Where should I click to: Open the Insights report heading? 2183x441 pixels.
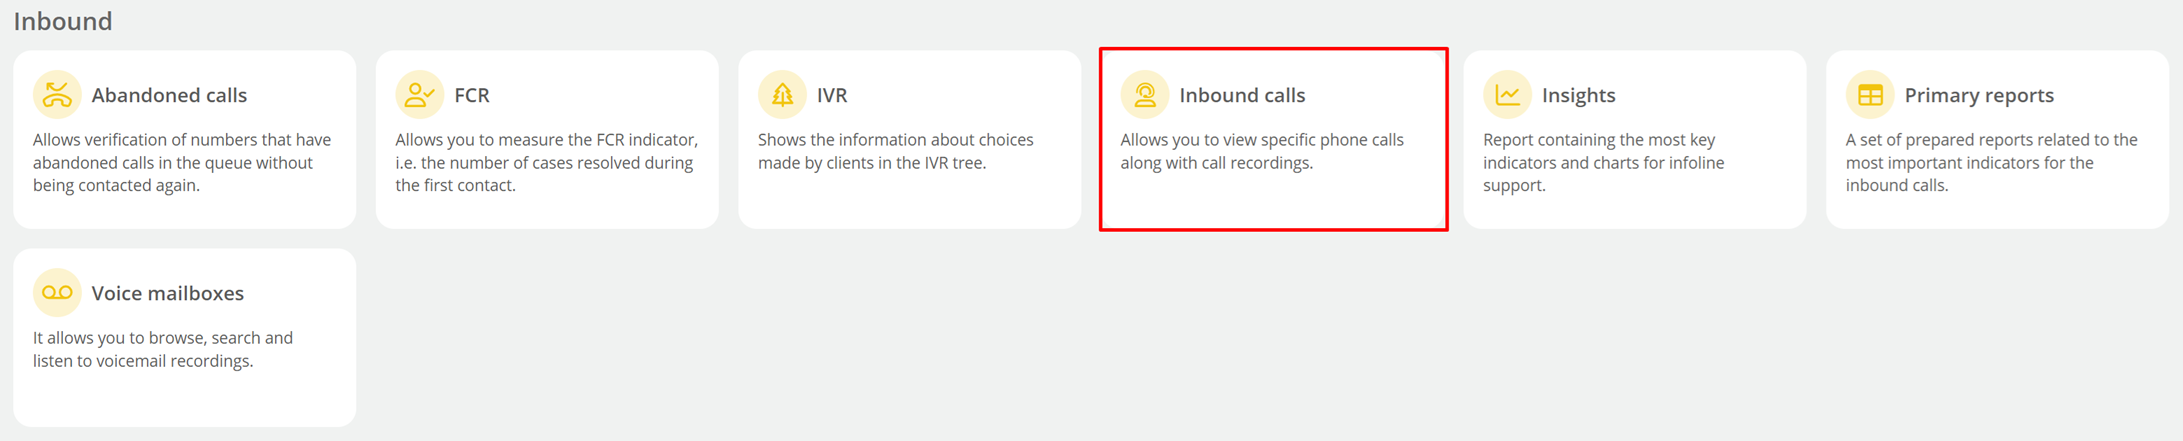pyautogui.click(x=1579, y=95)
